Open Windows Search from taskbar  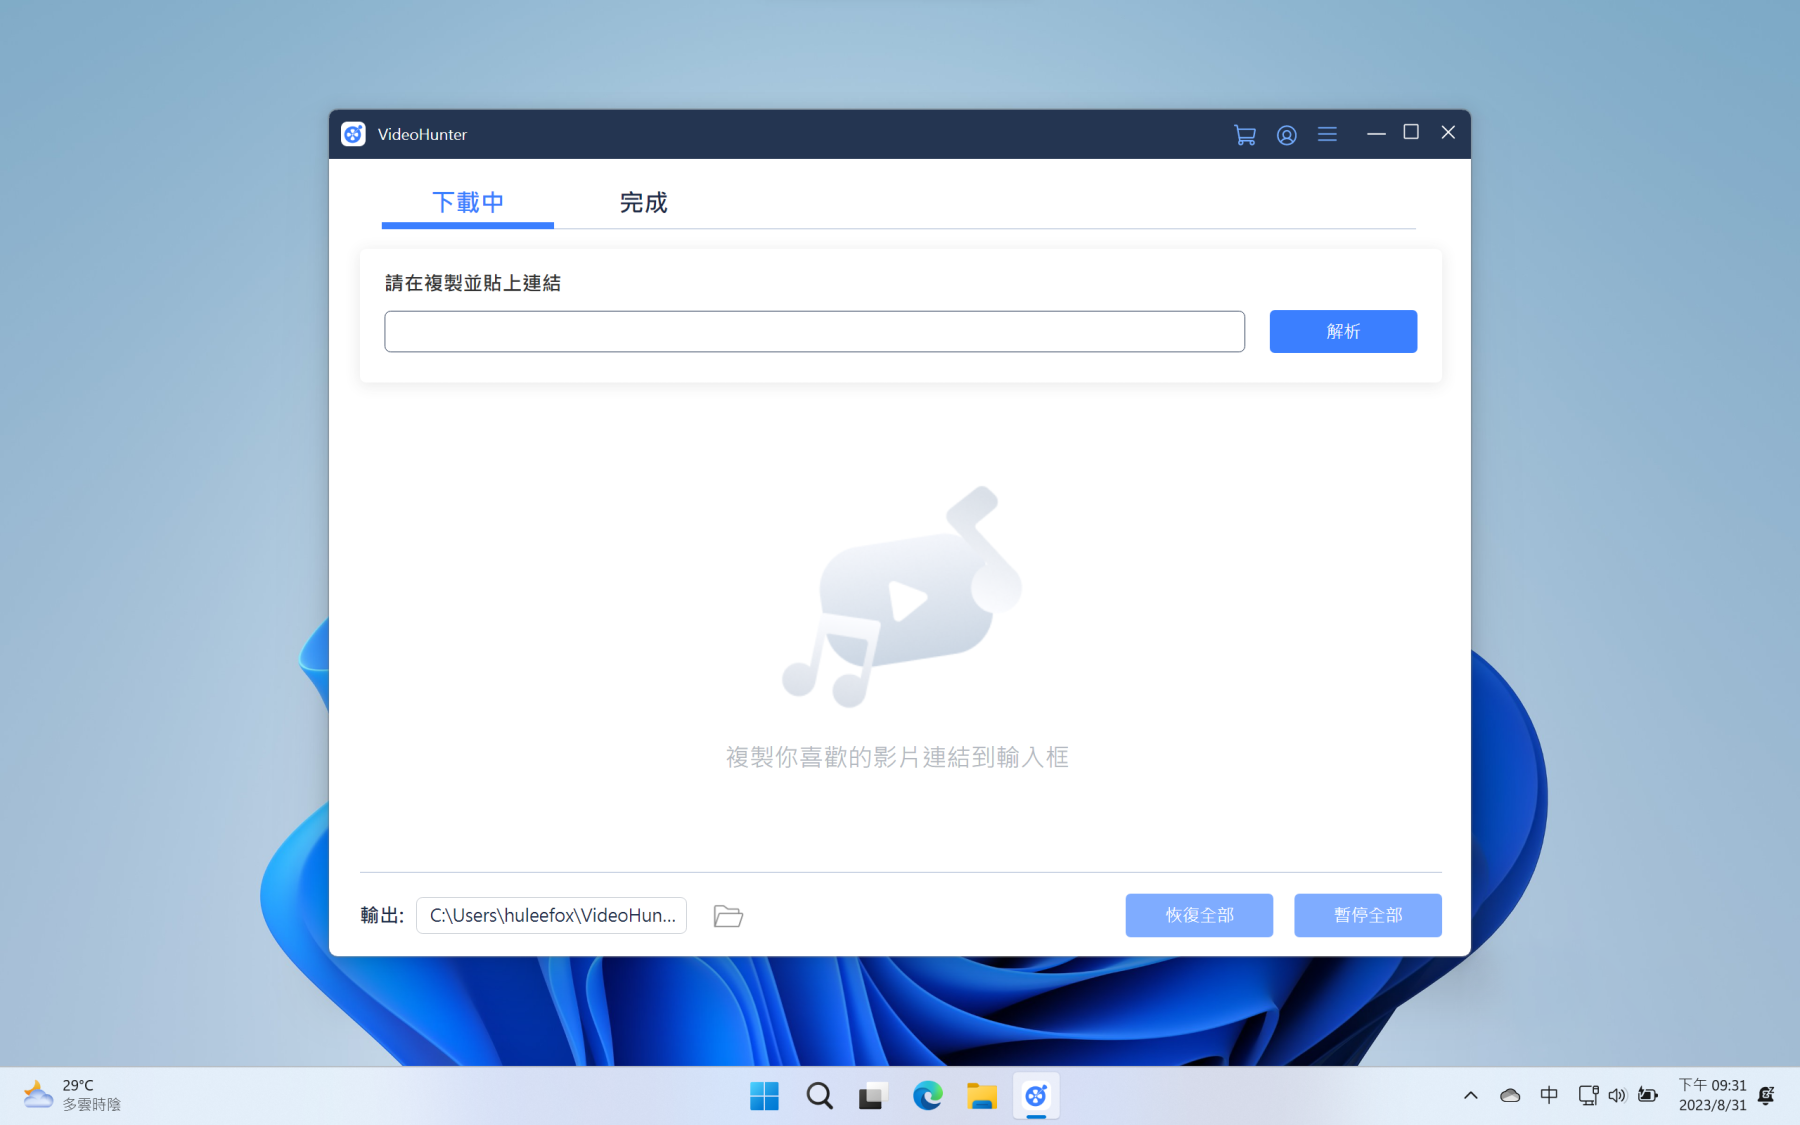point(819,1096)
